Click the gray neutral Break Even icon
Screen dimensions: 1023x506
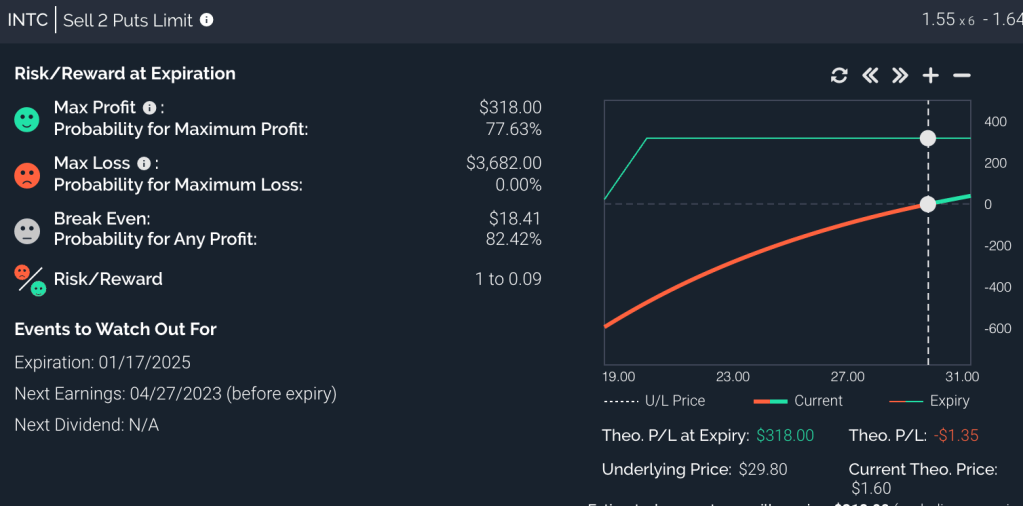(27, 229)
